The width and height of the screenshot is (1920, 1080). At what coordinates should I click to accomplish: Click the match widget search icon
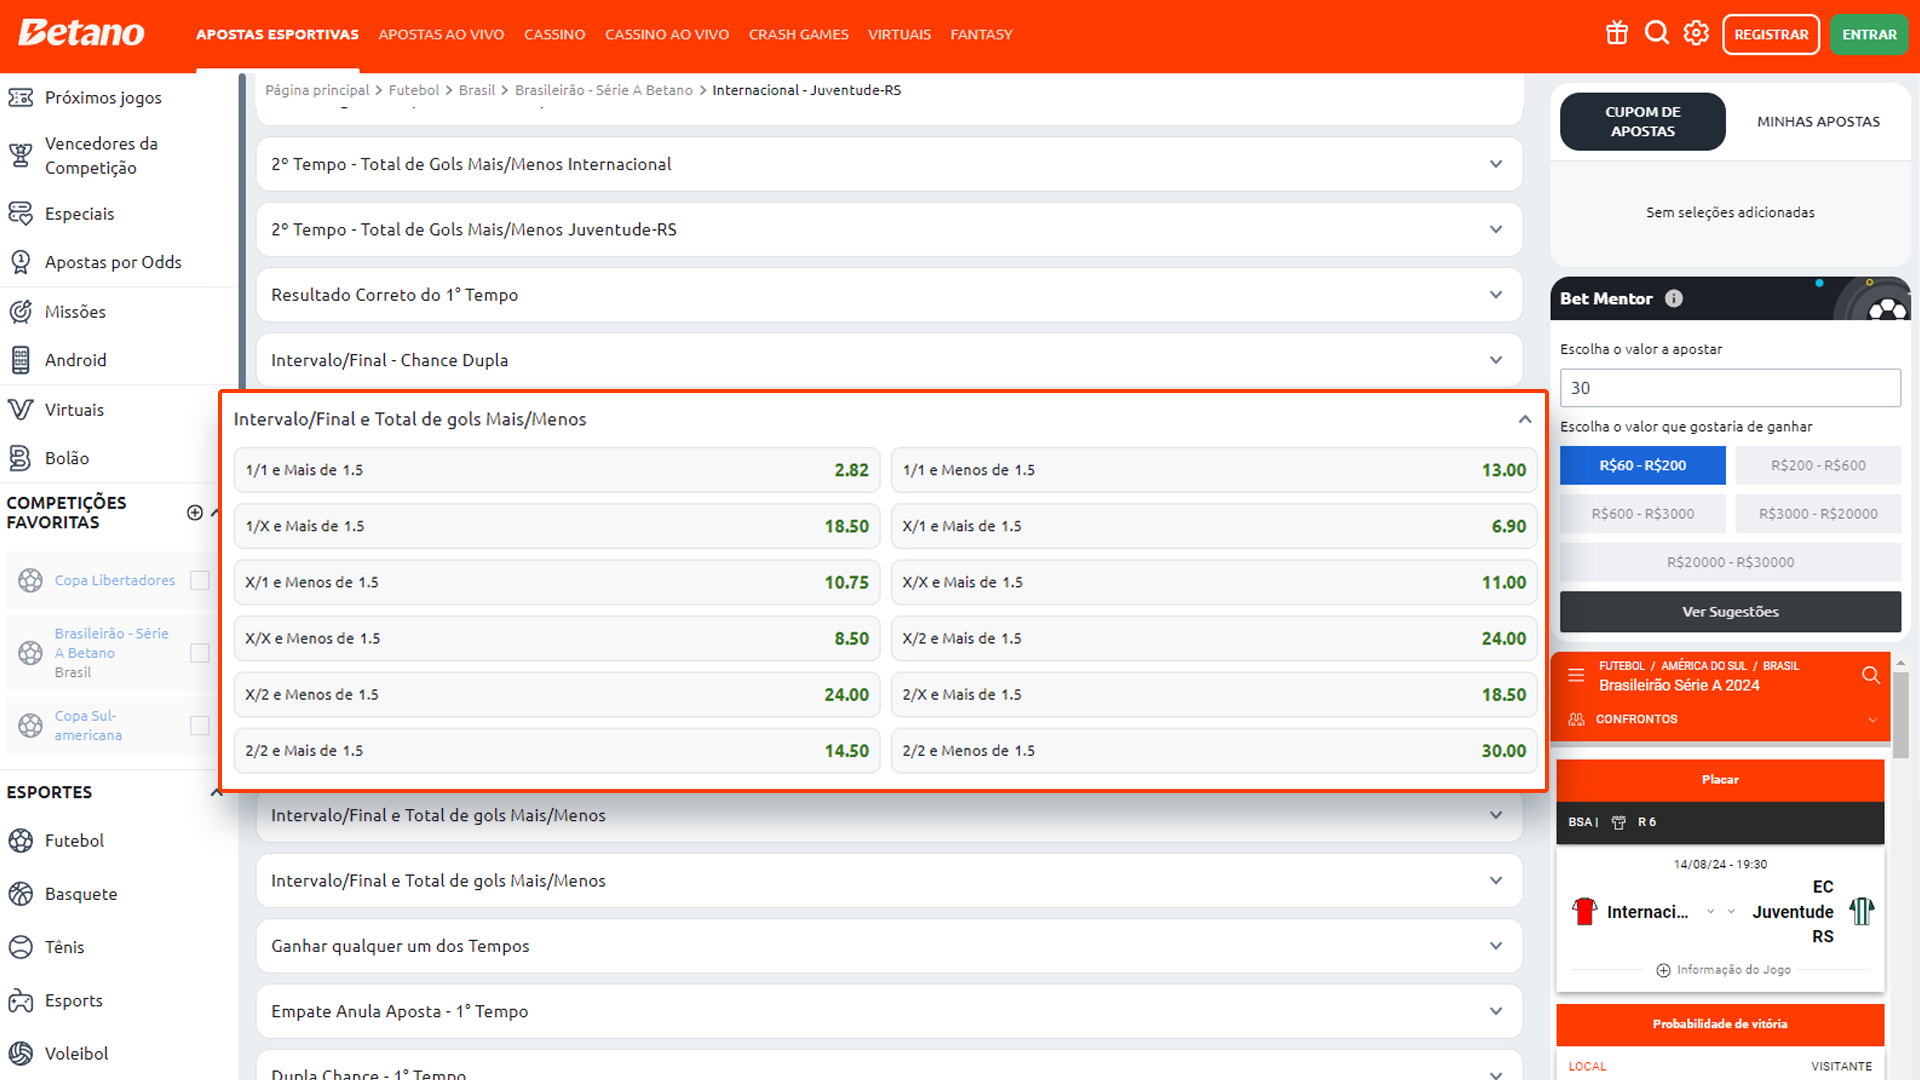pyautogui.click(x=1871, y=675)
